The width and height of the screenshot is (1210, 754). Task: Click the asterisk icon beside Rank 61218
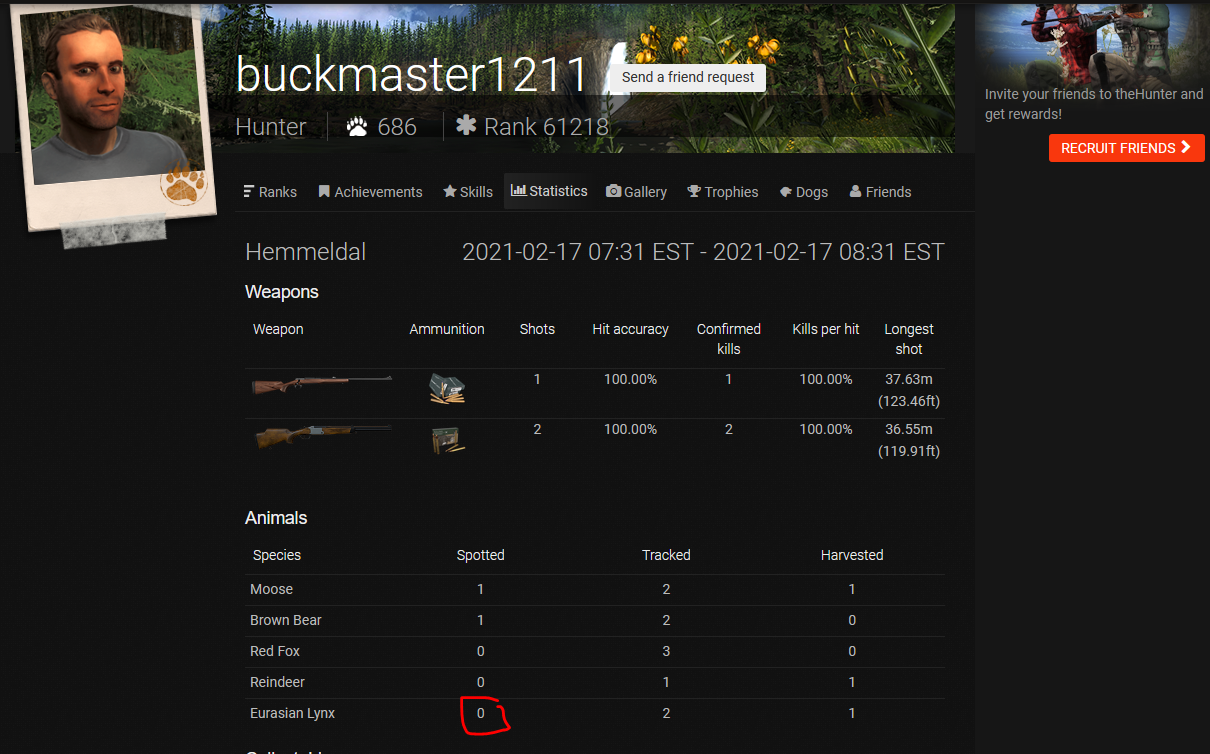tap(466, 126)
